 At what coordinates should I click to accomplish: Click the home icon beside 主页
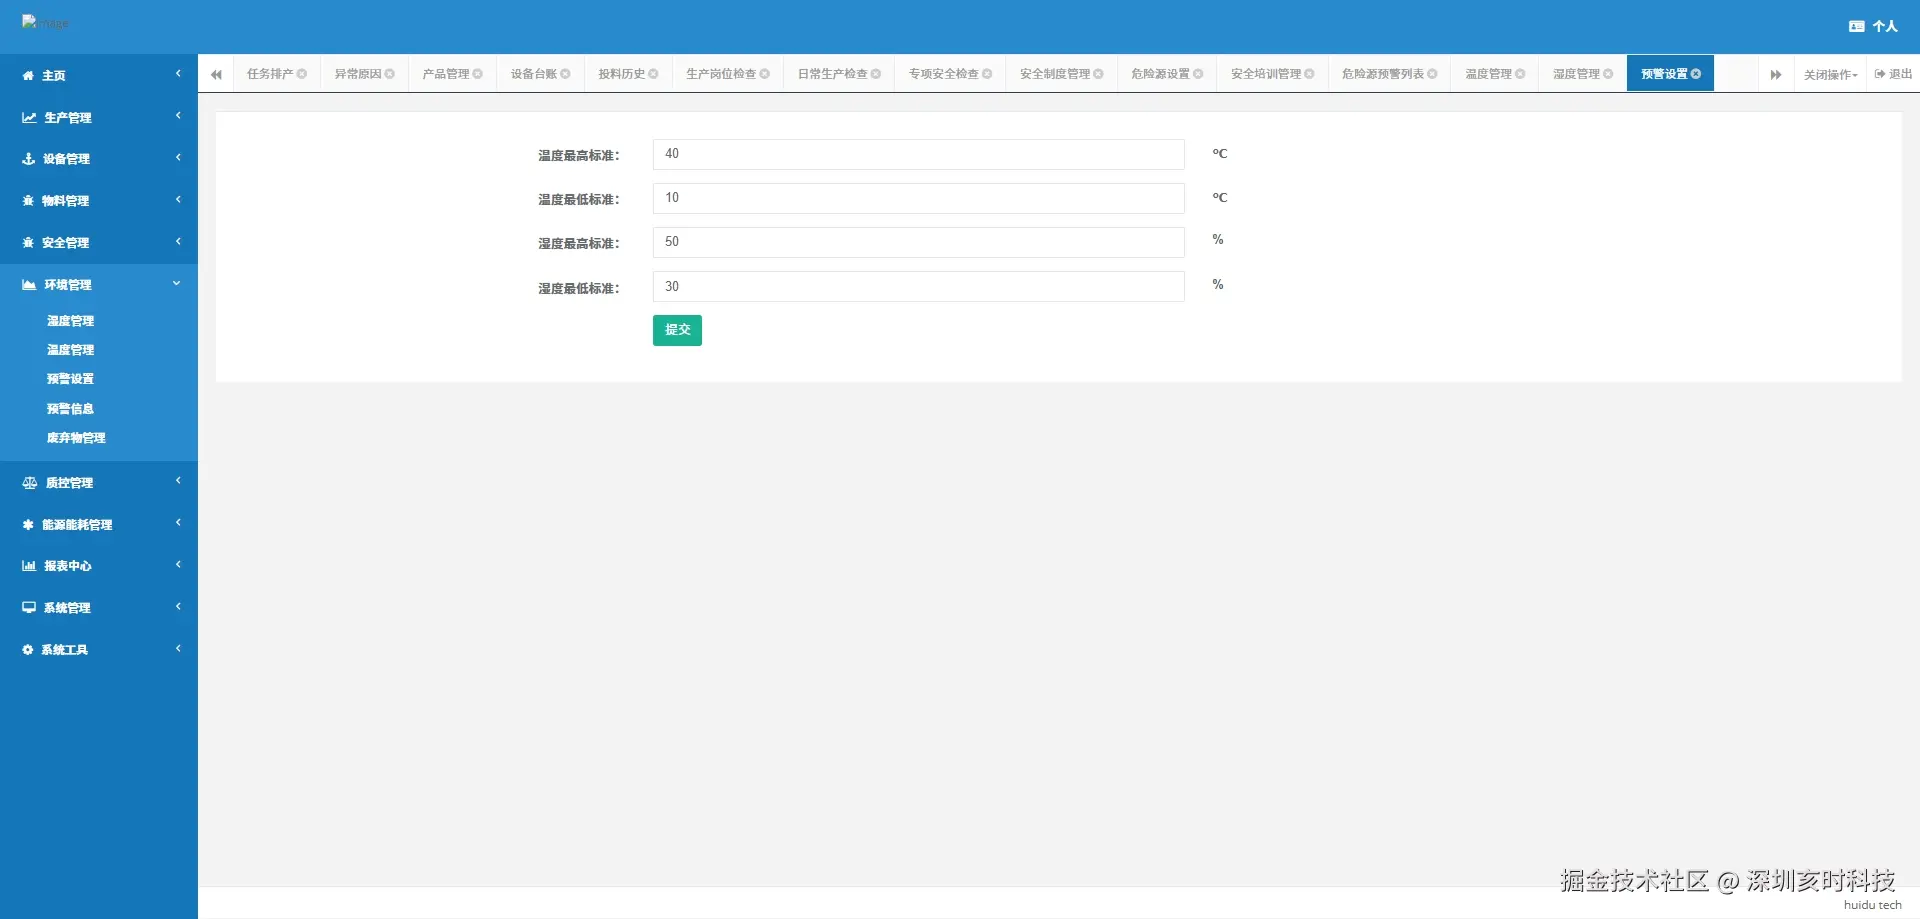coord(28,76)
